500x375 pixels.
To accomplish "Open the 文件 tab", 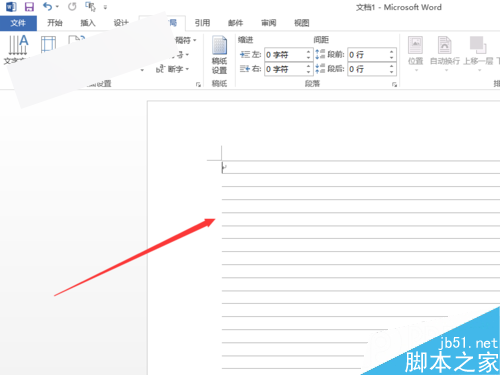I will tap(18, 23).
